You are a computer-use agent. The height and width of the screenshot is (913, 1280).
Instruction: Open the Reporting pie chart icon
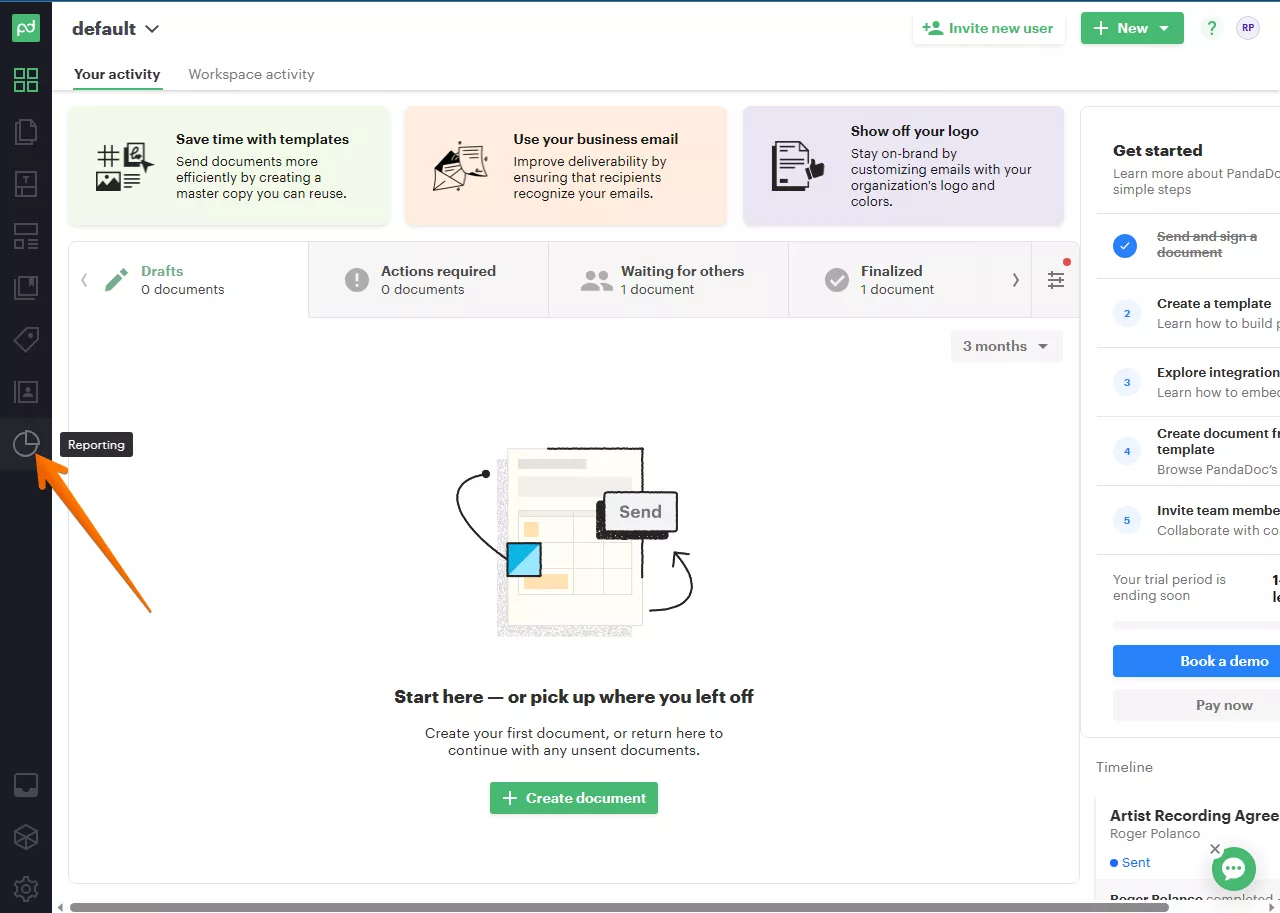(26, 444)
